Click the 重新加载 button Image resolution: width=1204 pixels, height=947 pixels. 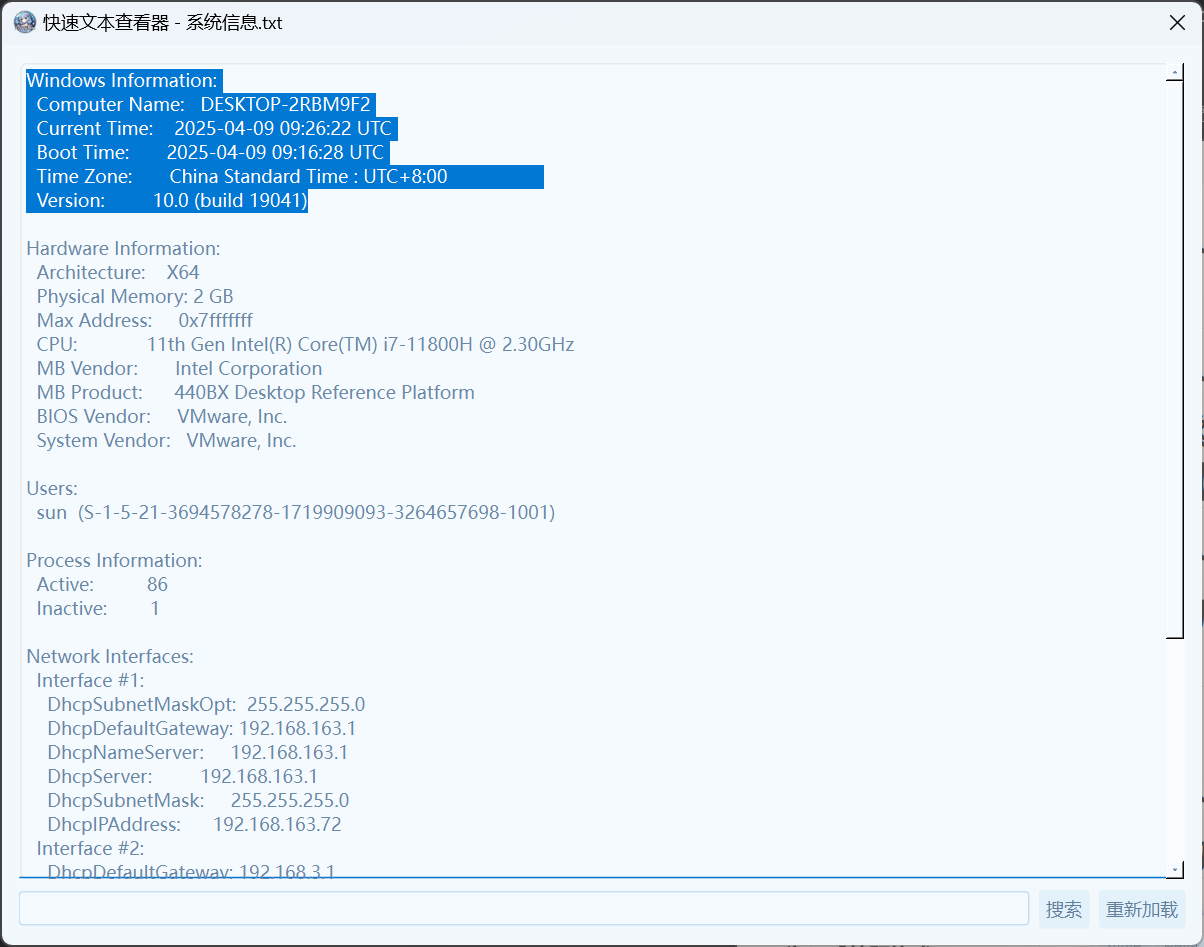[1142, 910]
